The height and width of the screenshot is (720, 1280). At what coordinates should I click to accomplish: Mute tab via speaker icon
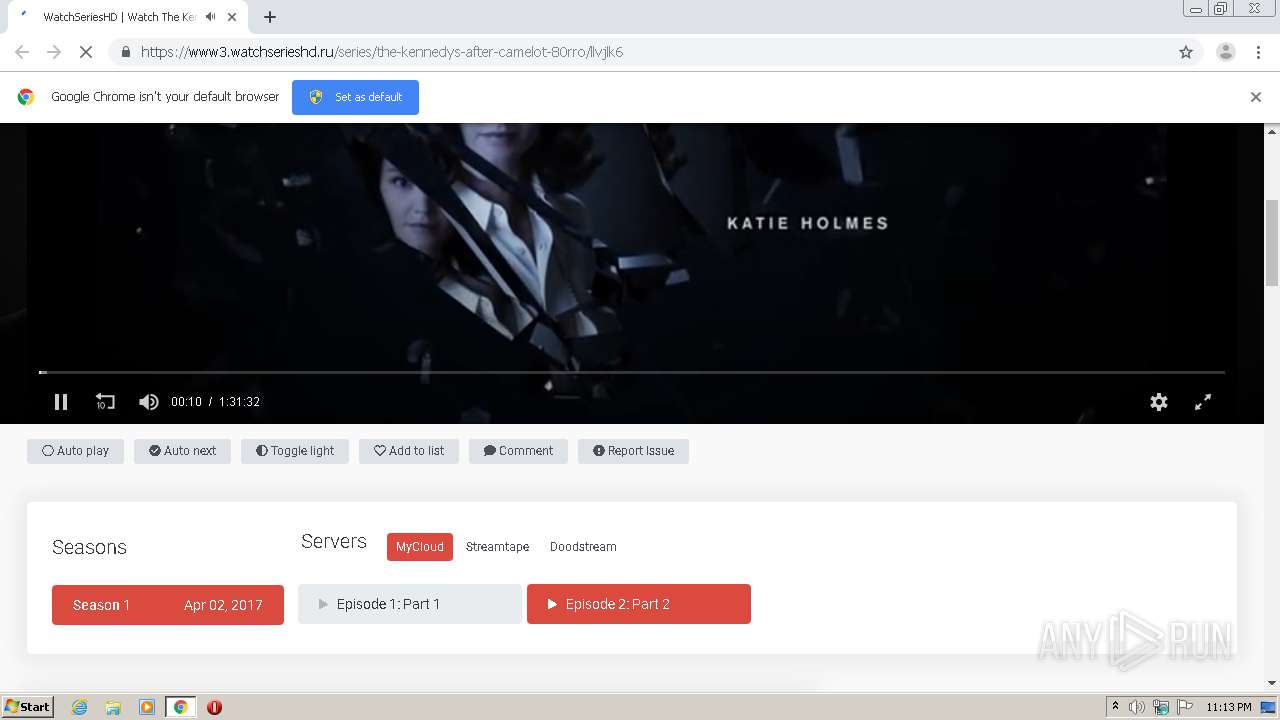[x=210, y=17]
